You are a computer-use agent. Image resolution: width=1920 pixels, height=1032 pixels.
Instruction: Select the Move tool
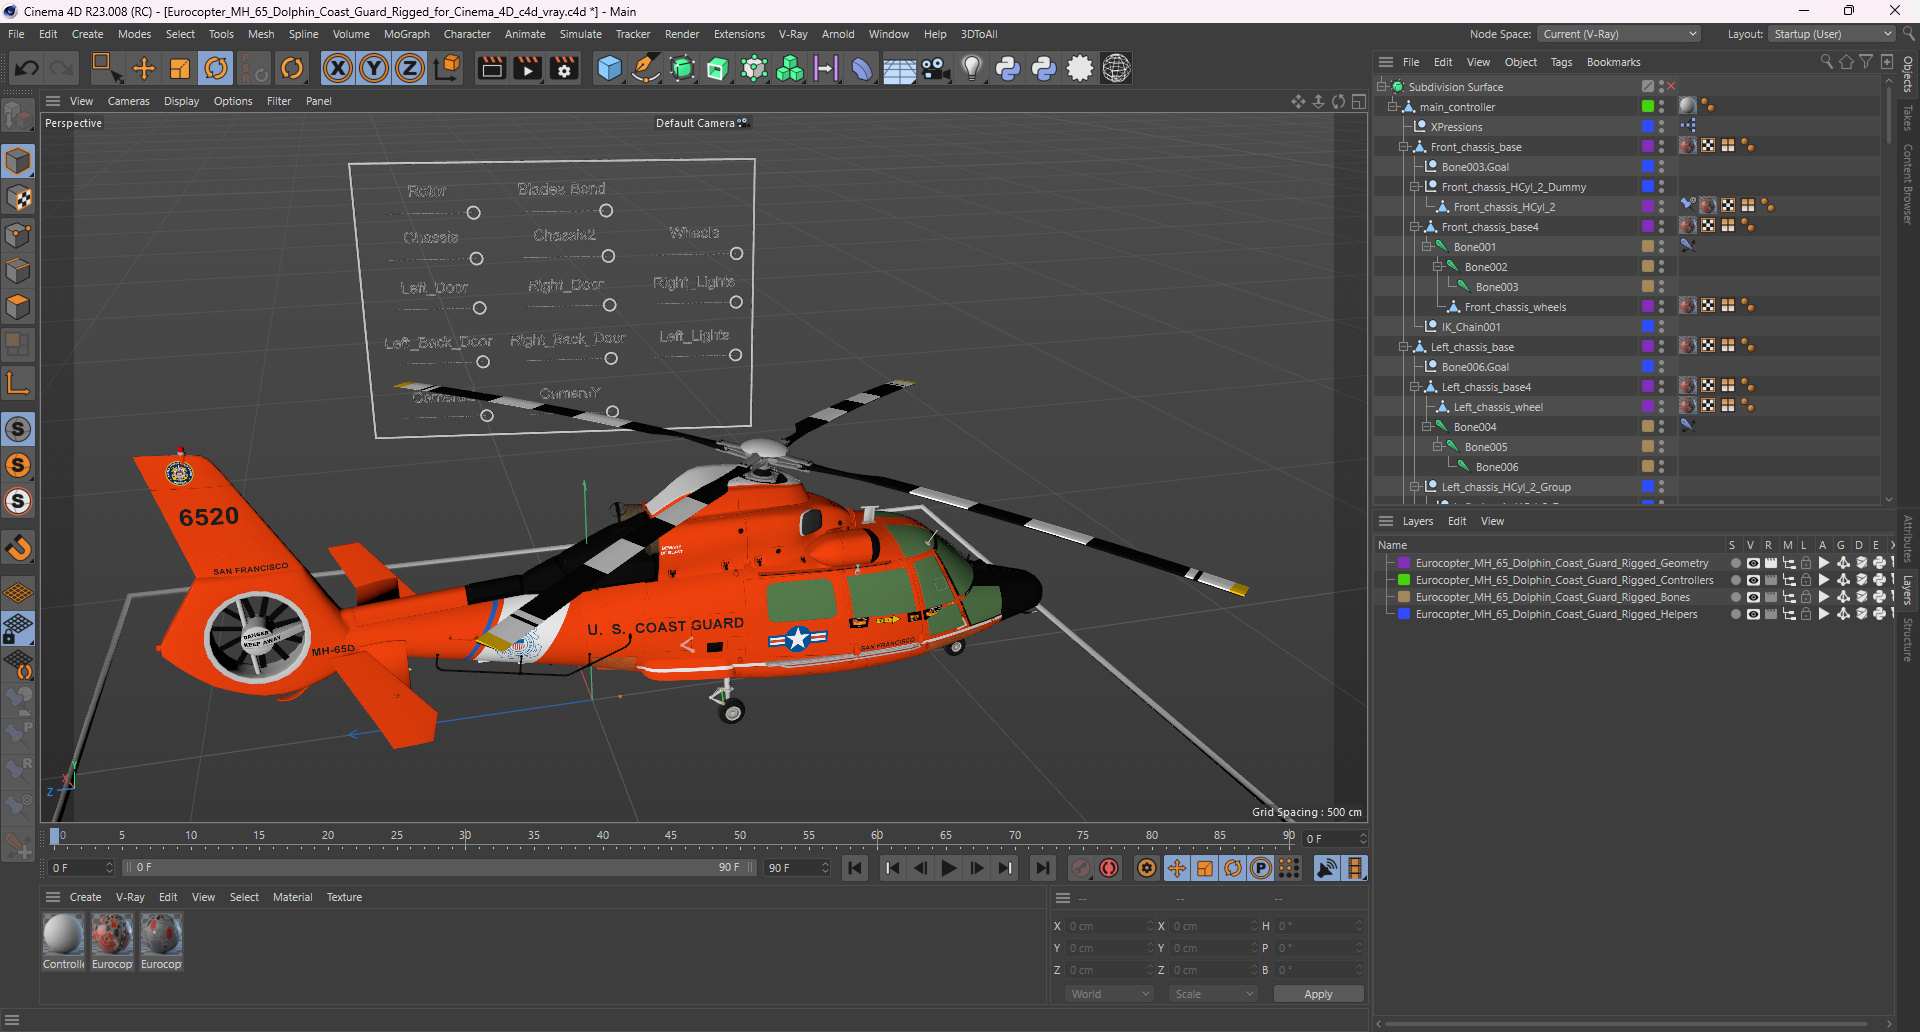point(144,68)
